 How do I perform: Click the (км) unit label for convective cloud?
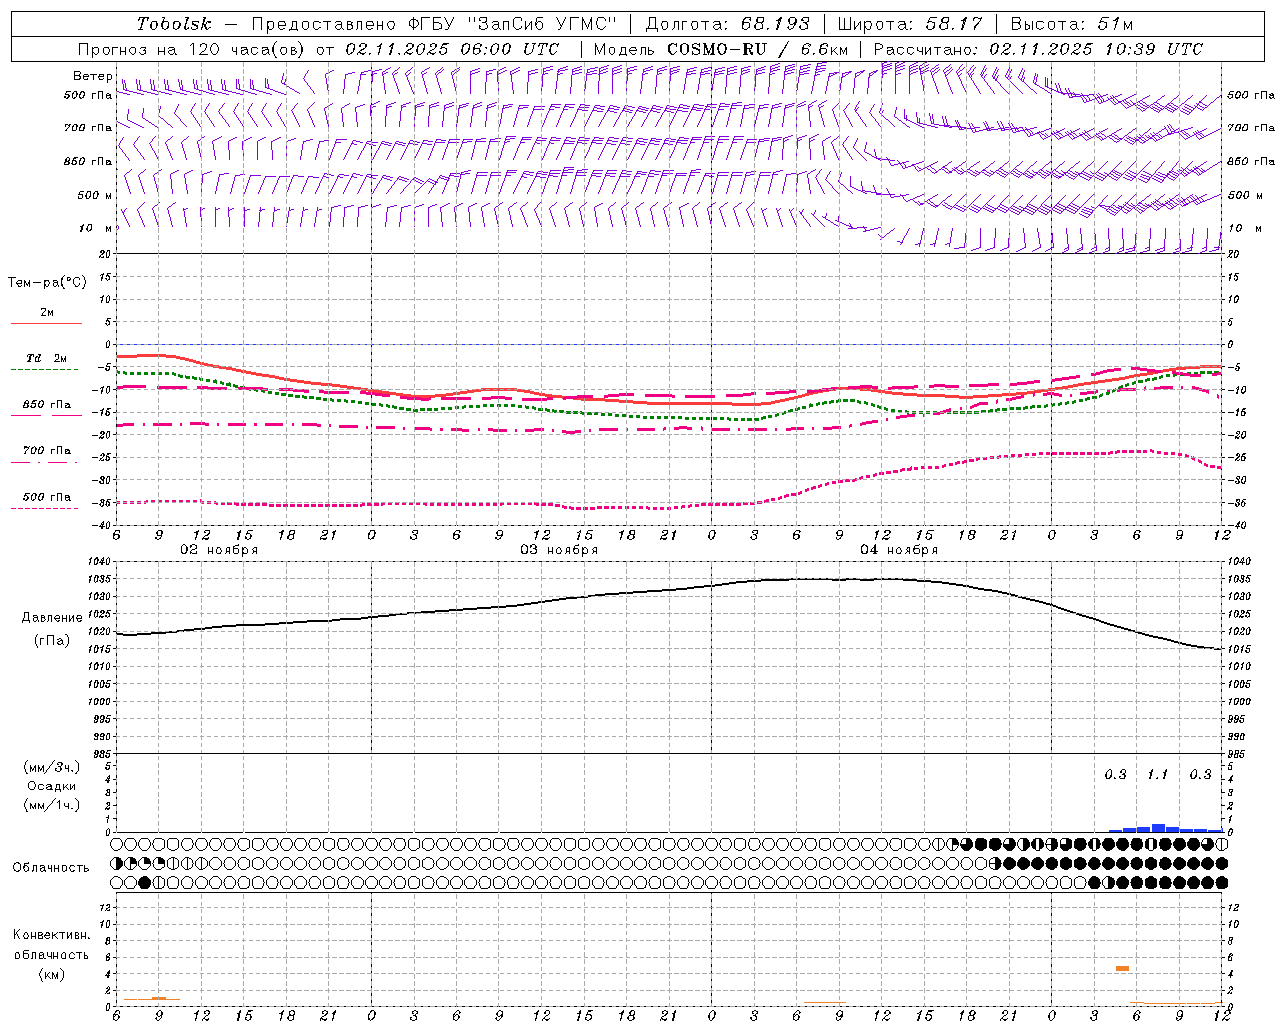click(x=51, y=974)
